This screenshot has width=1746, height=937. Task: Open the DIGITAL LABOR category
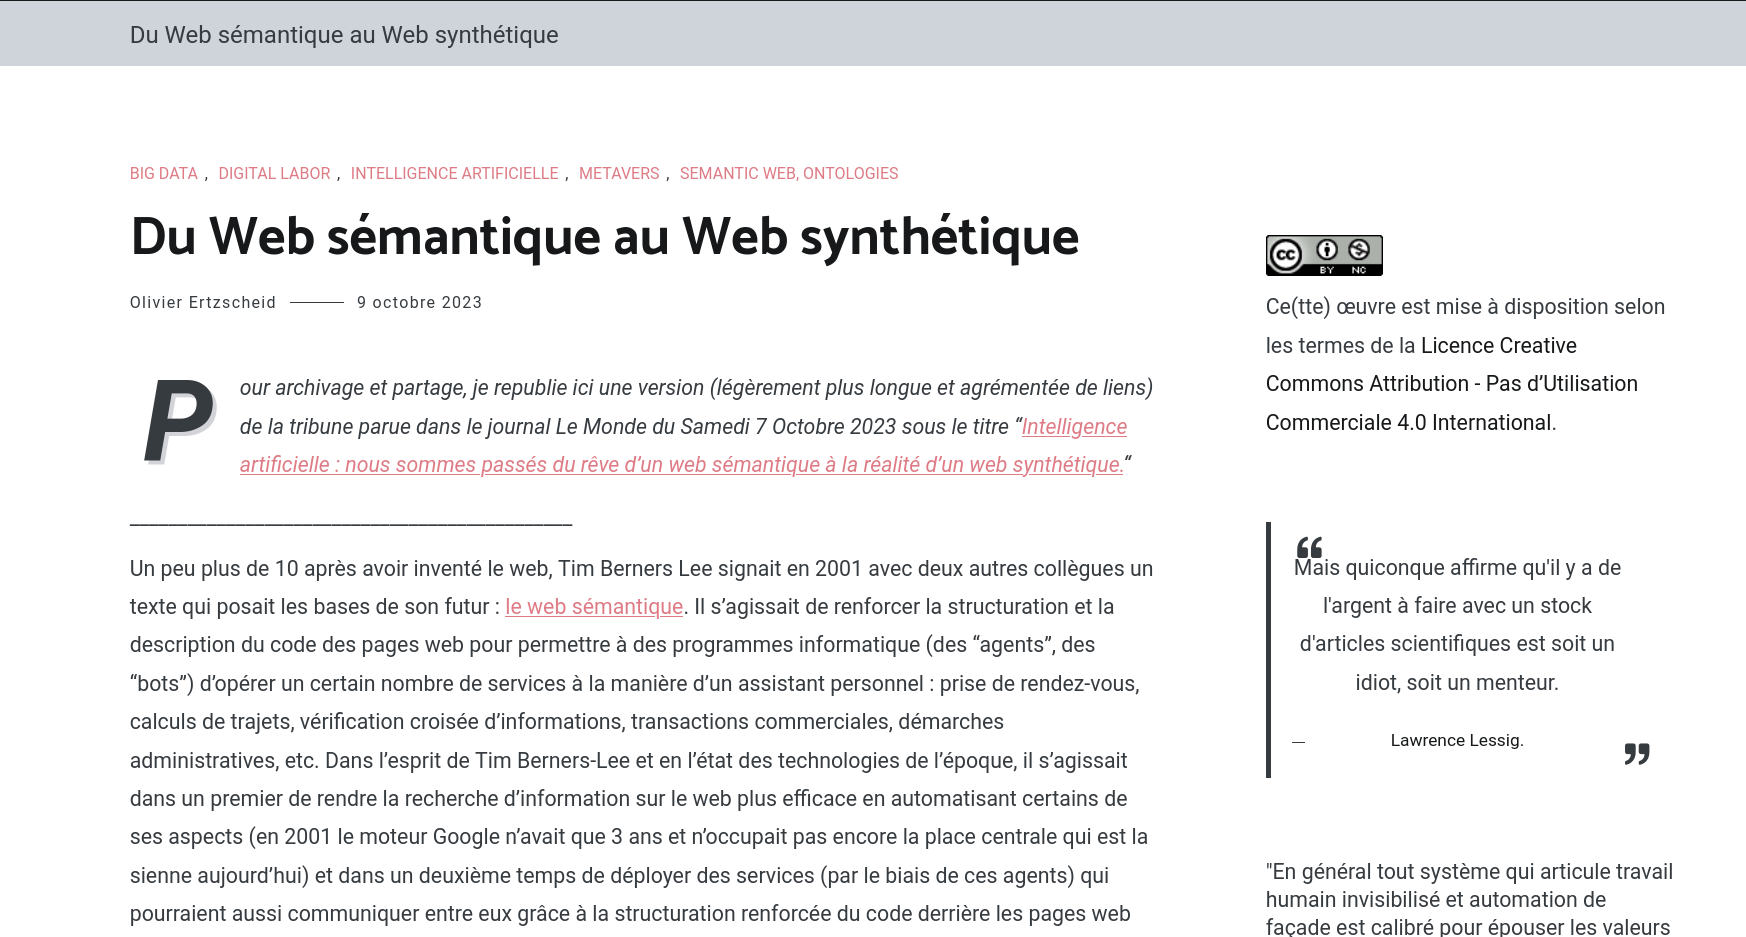pyautogui.click(x=274, y=174)
